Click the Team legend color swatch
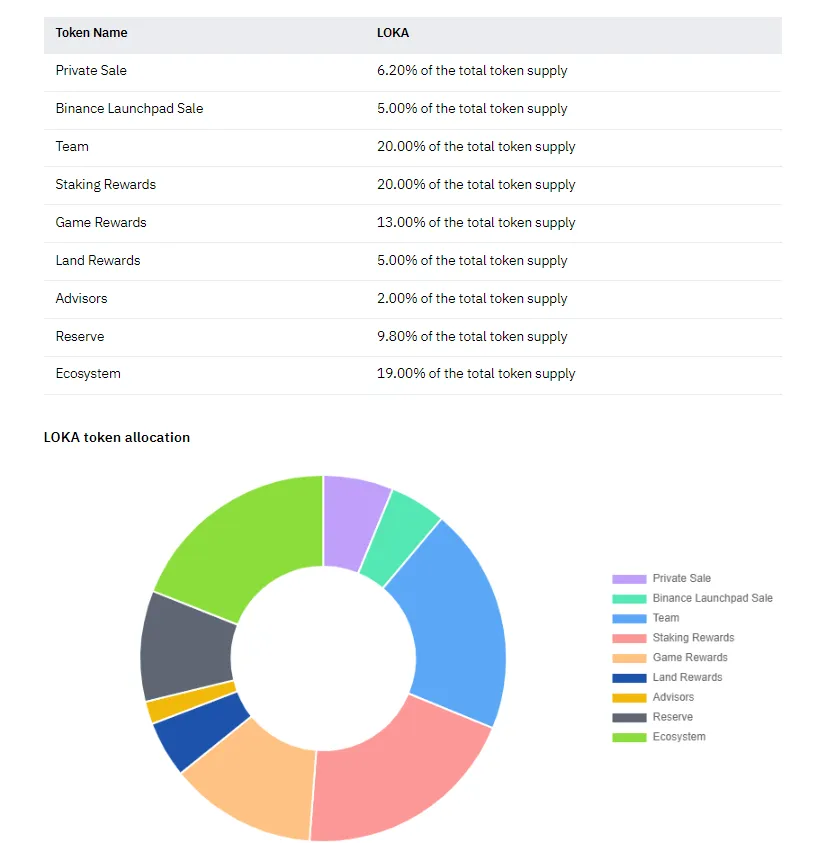The image size is (813, 843). click(629, 619)
